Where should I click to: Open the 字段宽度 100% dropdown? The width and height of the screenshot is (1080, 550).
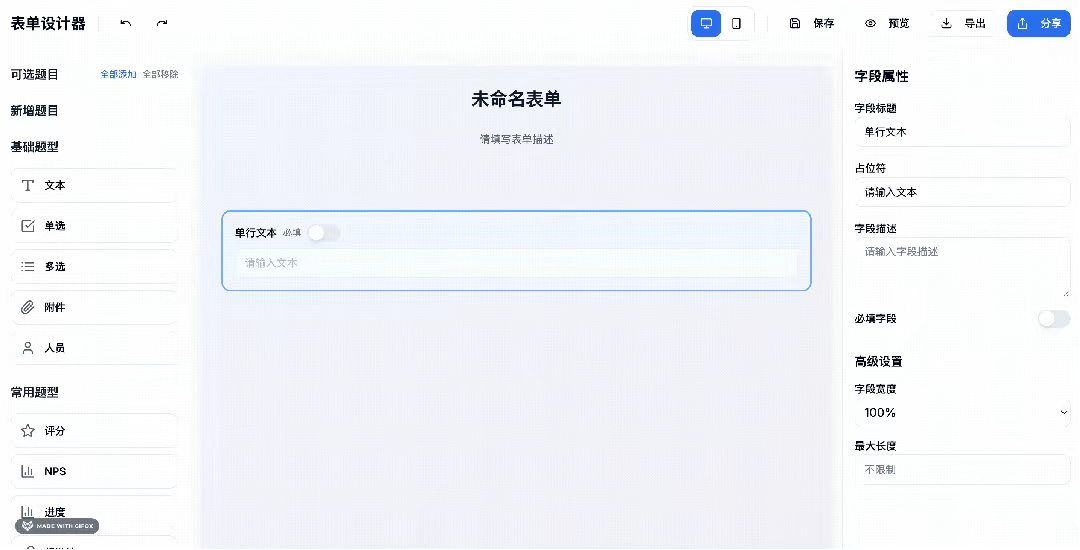click(x=962, y=412)
